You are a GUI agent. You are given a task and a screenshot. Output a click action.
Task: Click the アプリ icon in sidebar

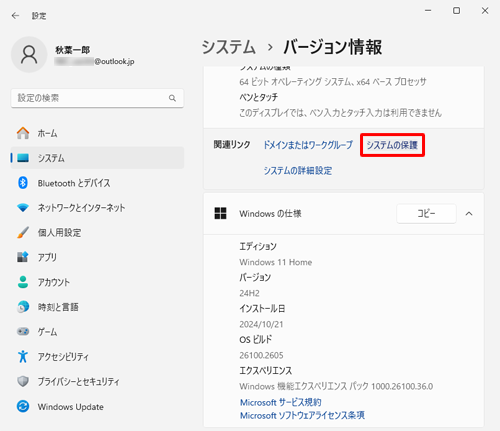23,257
